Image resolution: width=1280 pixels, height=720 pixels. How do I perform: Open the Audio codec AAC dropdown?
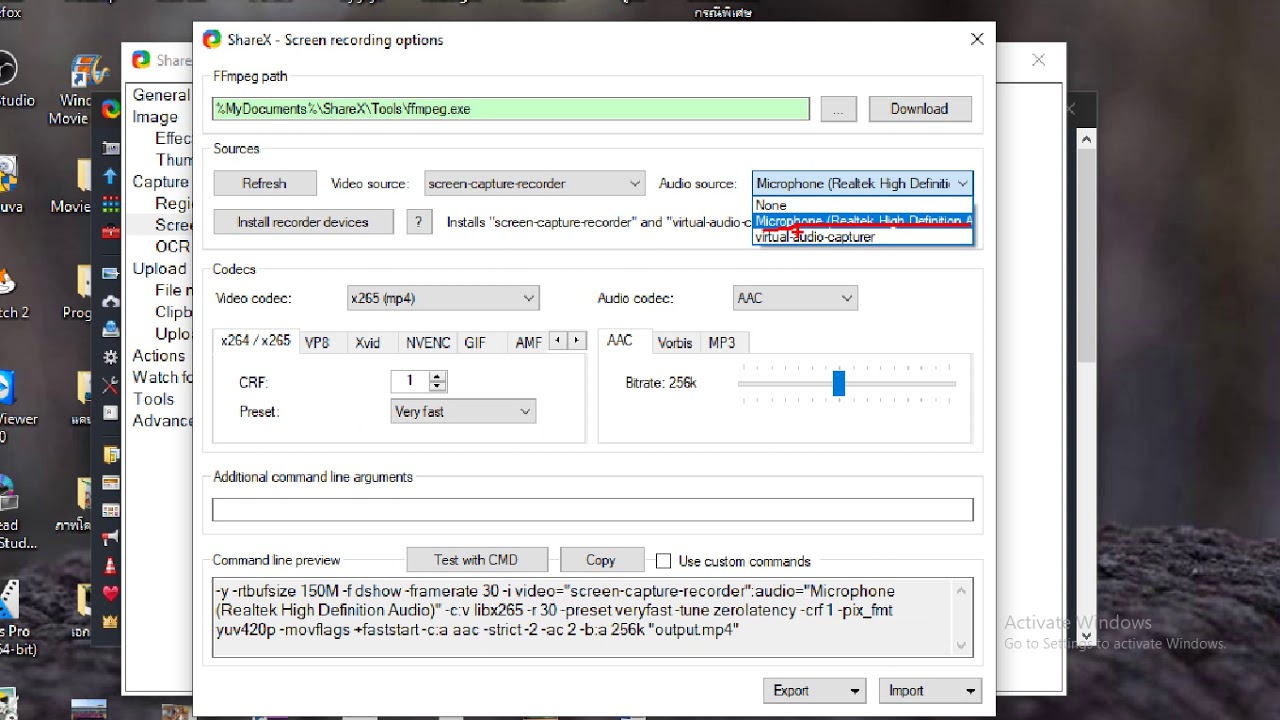[x=795, y=298]
